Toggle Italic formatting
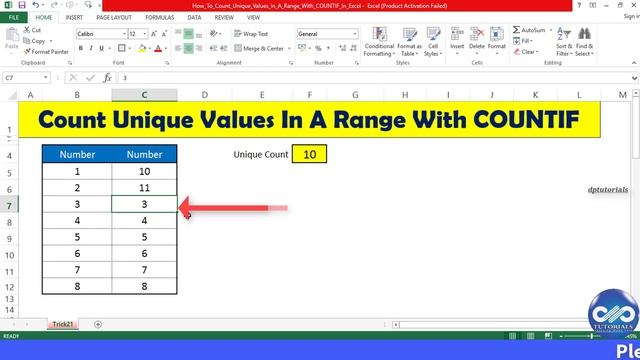The height and width of the screenshot is (360, 640). click(91, 48)
